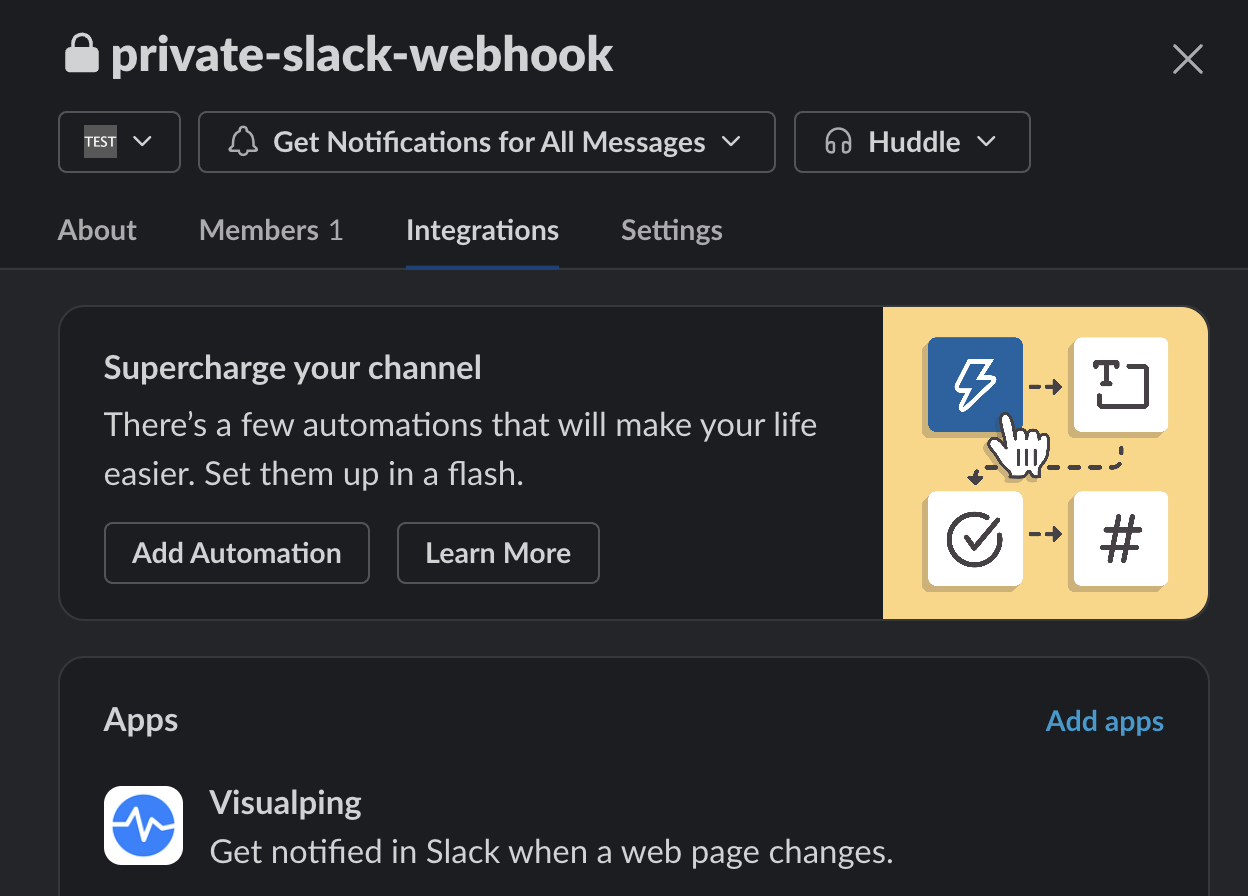Open the Settings tab

[672, 230]
